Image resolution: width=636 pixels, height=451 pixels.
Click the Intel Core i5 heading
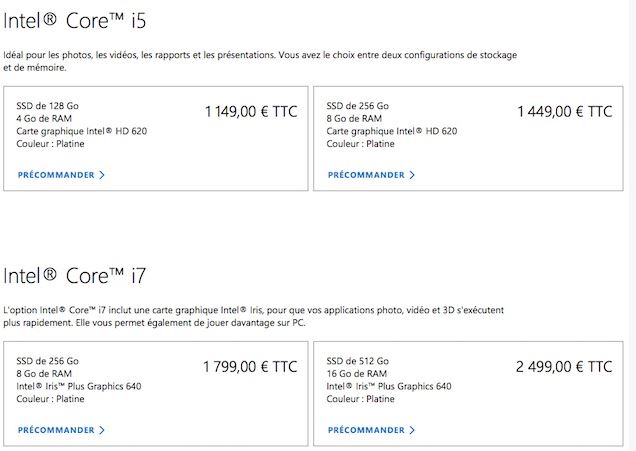click(83, 19)
